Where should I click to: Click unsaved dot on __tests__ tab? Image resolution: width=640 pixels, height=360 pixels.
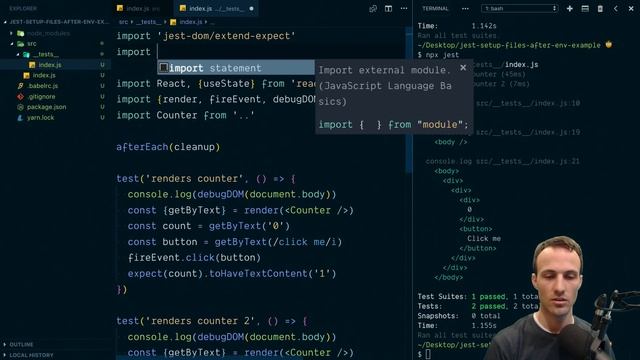click(251, 9)
